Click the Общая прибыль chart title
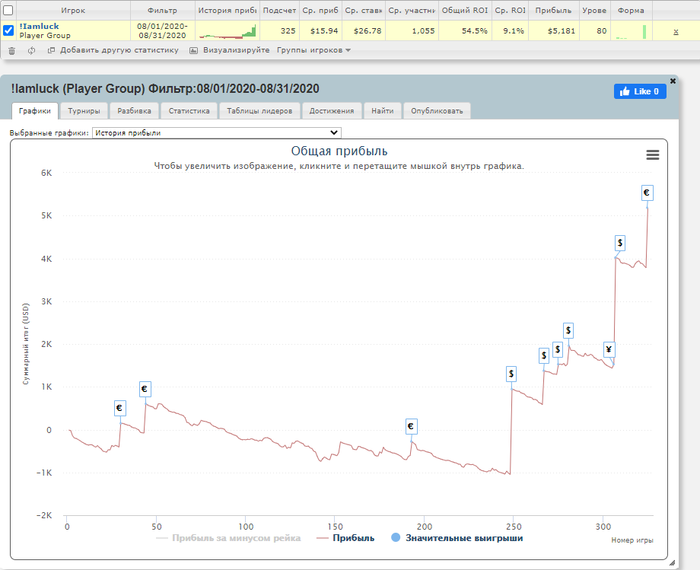 (x=339, y=151)
